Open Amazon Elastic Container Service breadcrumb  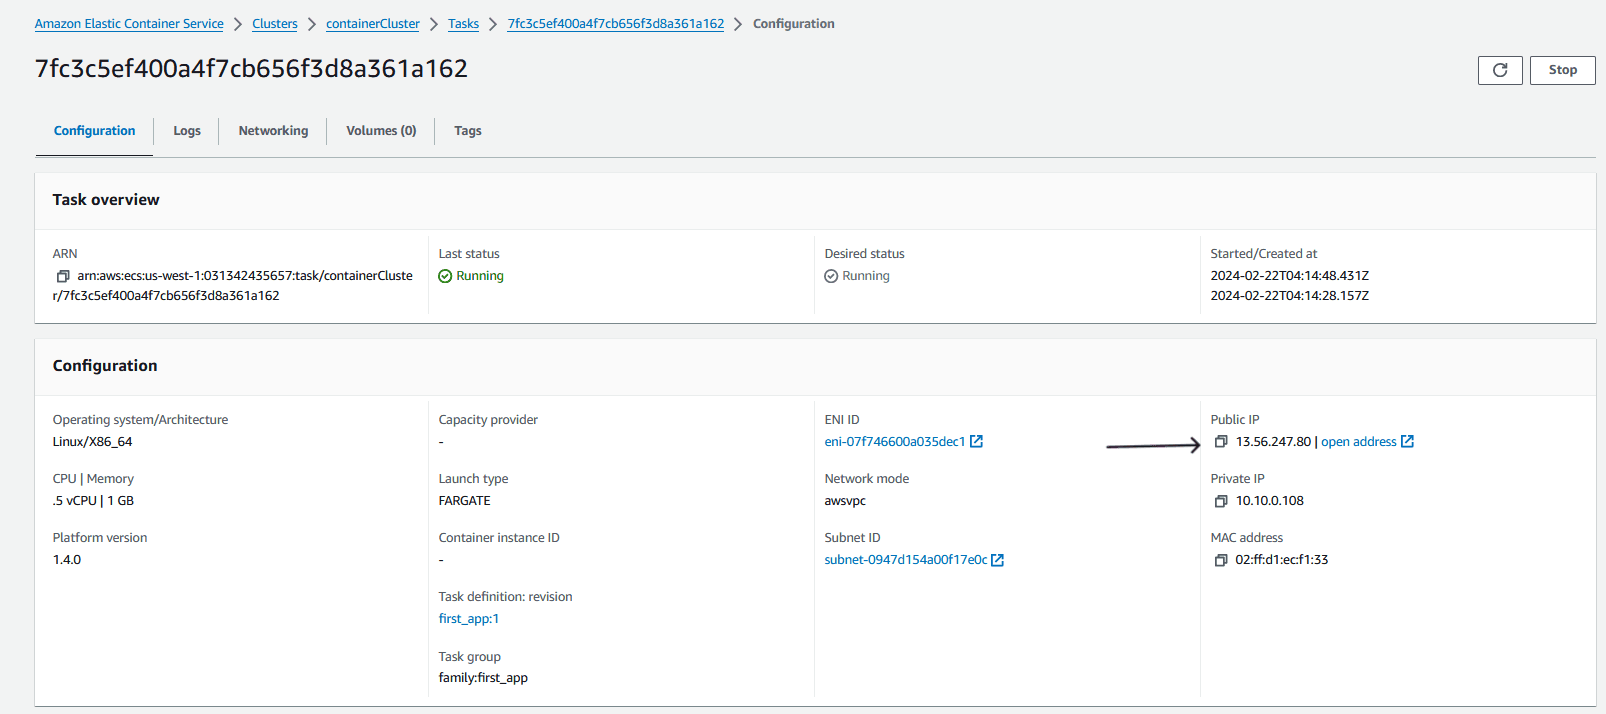tap(129, 24)
